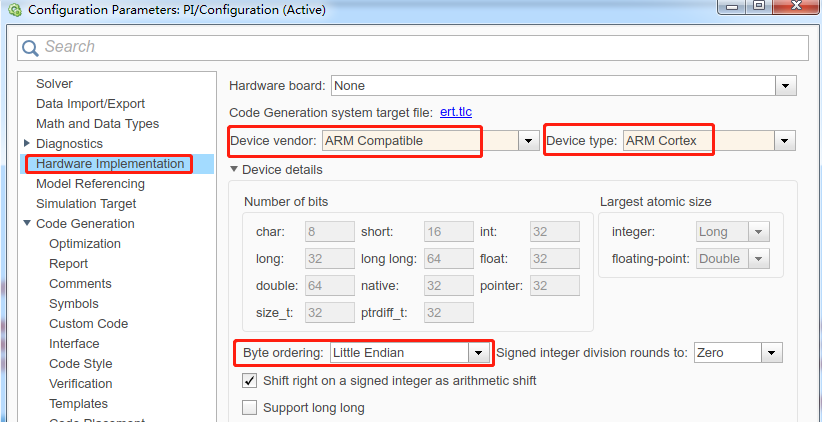Open Report under Code Generation
Image resolution: width=822 pixels, height=422 pixels.
point(68,264)
